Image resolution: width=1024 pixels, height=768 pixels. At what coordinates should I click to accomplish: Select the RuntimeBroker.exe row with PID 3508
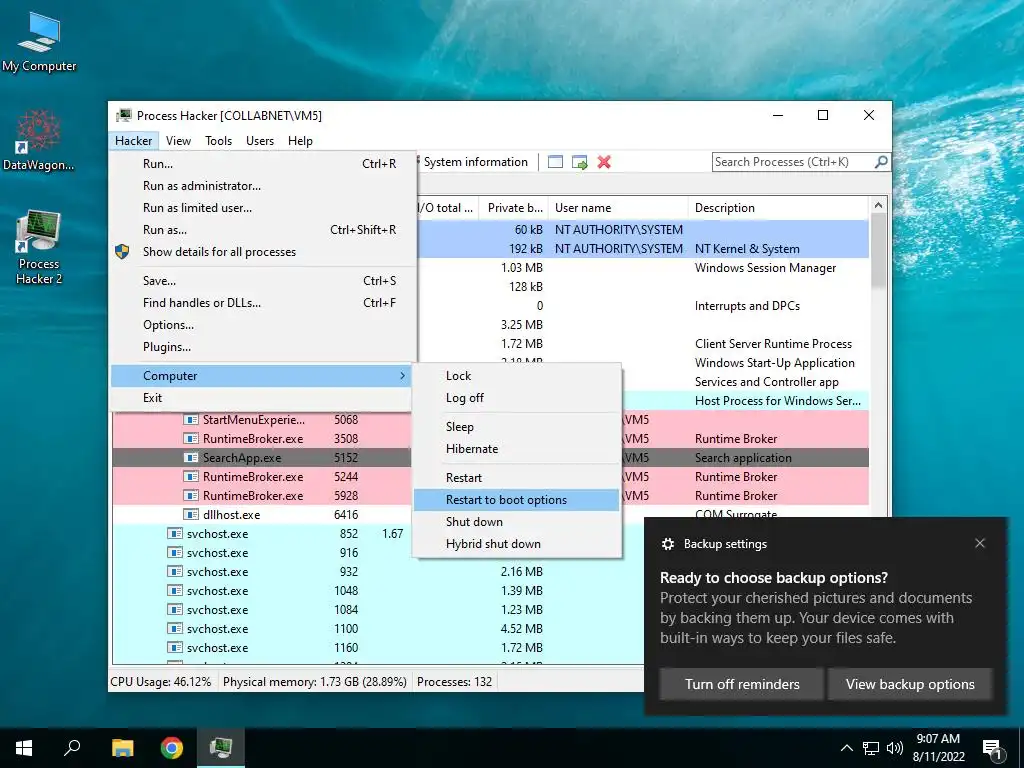(490, 439)
